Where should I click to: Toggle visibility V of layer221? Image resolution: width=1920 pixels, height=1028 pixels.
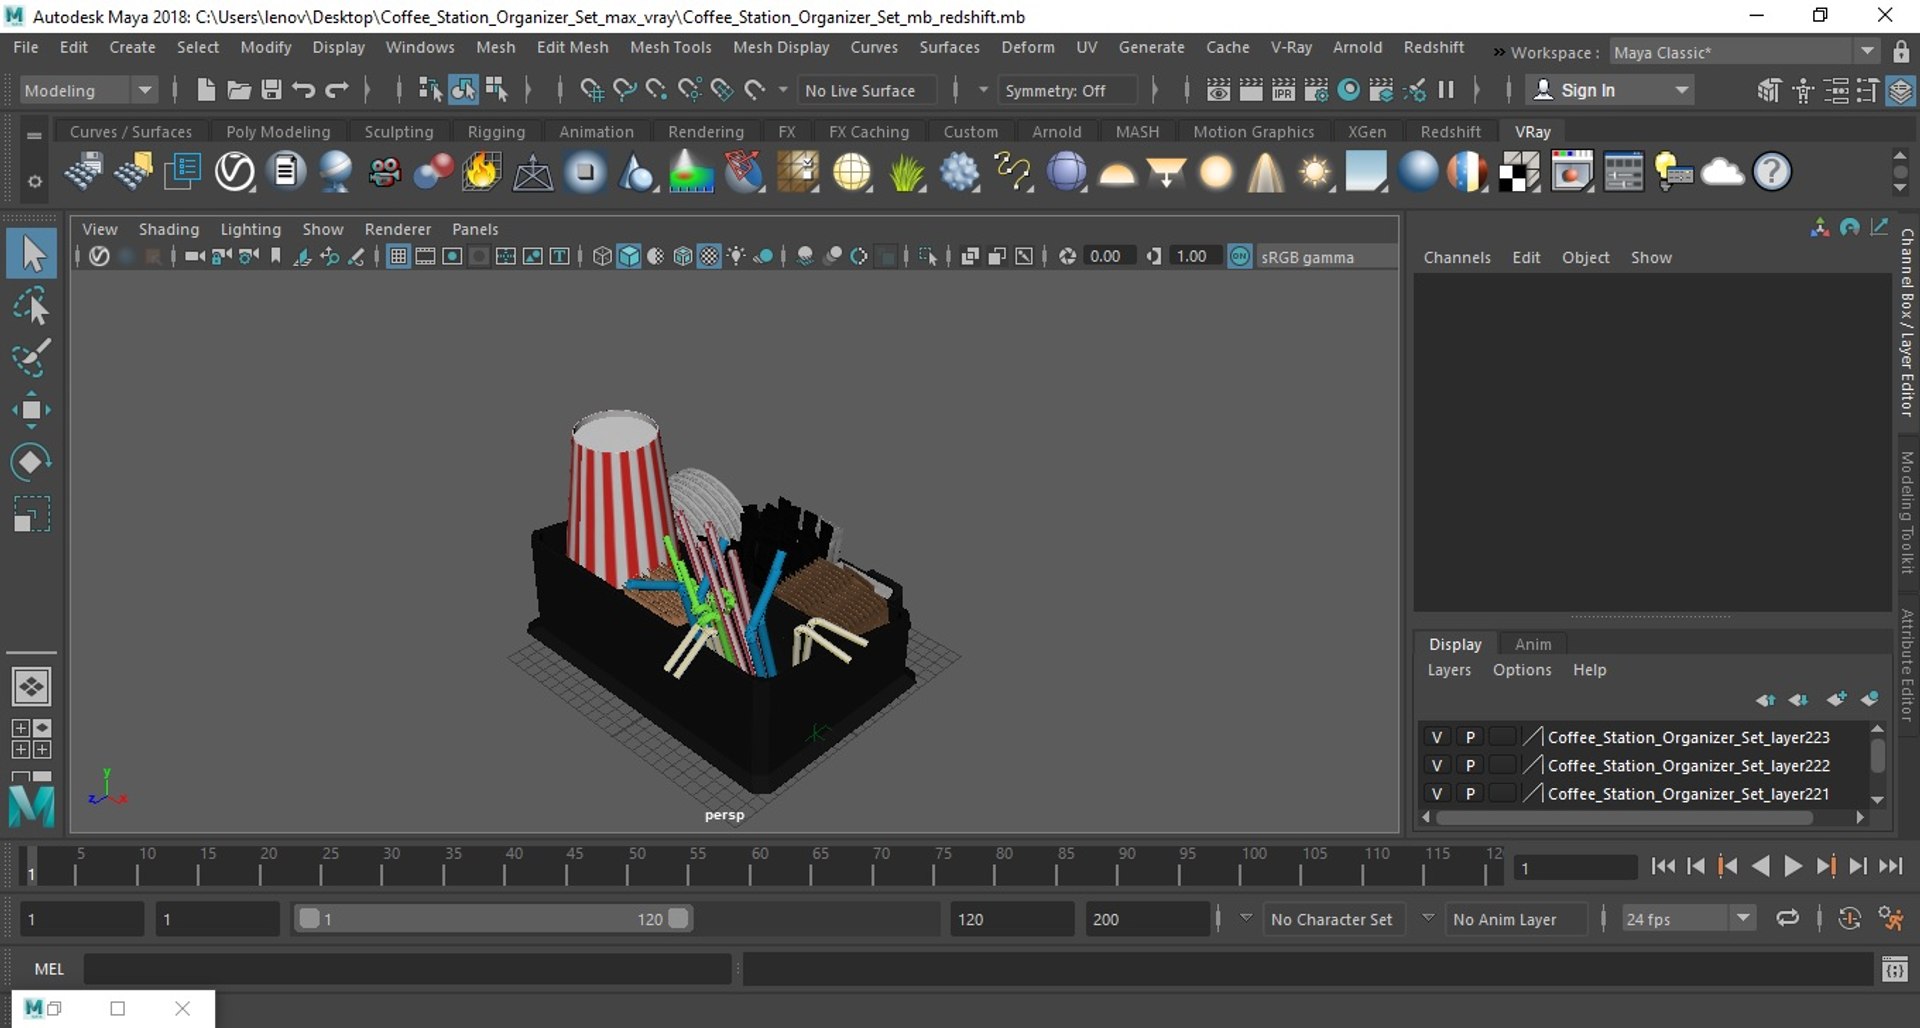click(1437, 793)
